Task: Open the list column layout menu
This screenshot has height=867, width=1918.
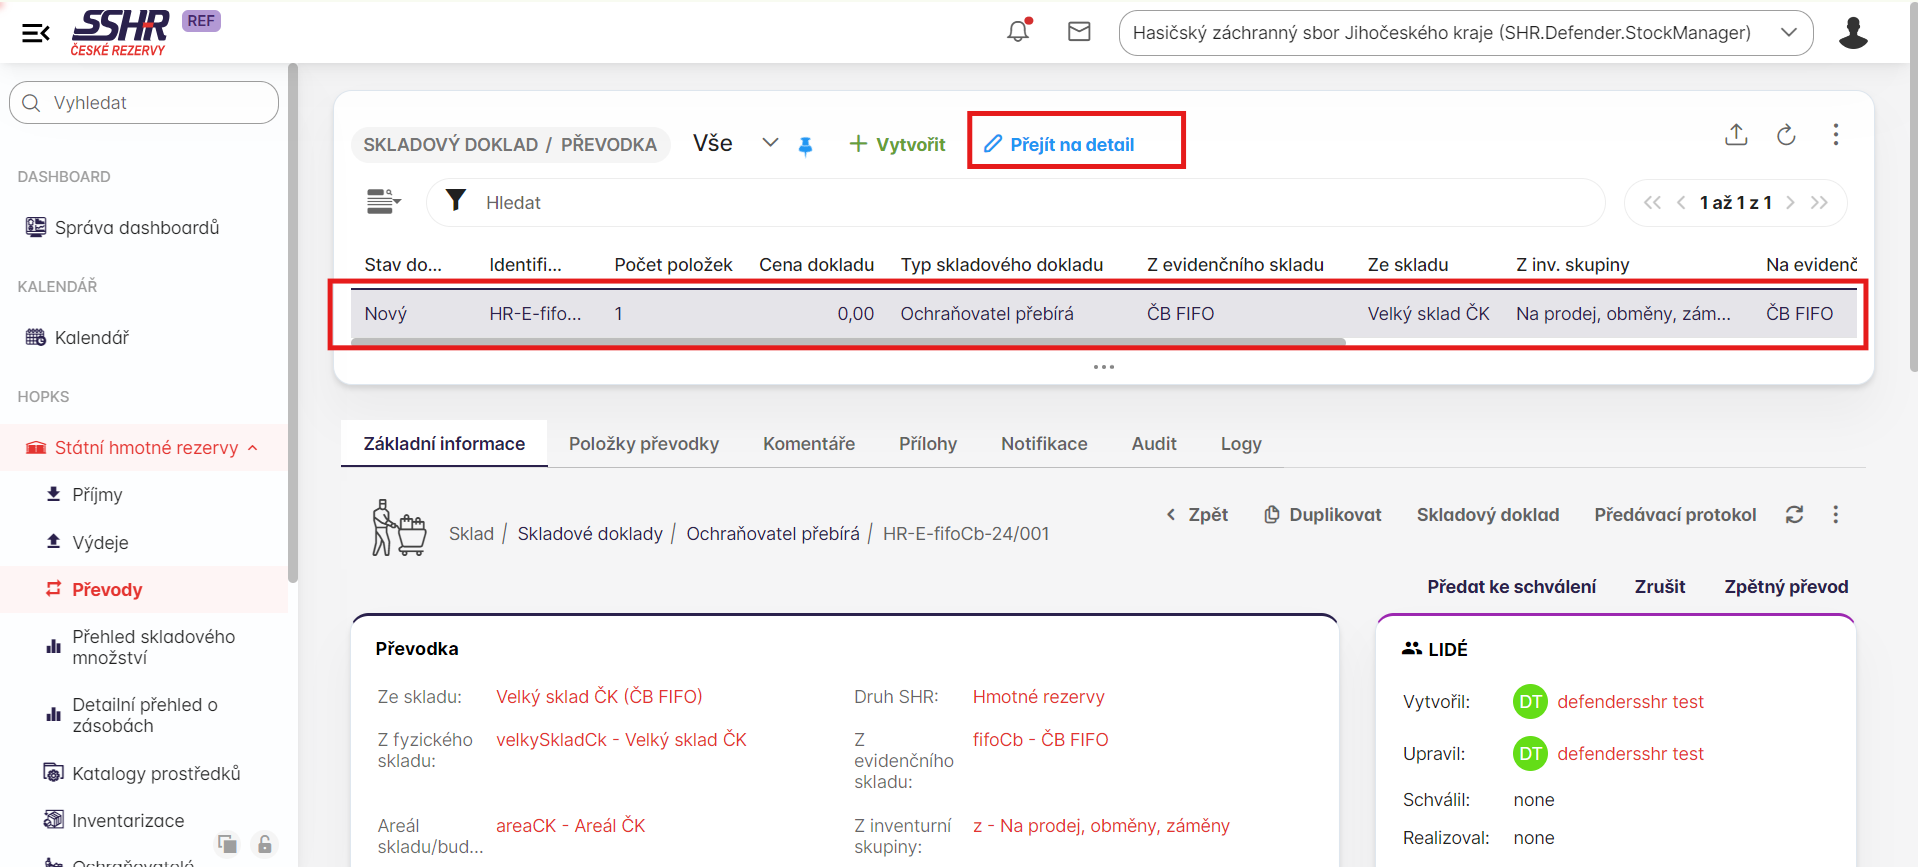Action: pyautogui.click(x=383, y=202)
